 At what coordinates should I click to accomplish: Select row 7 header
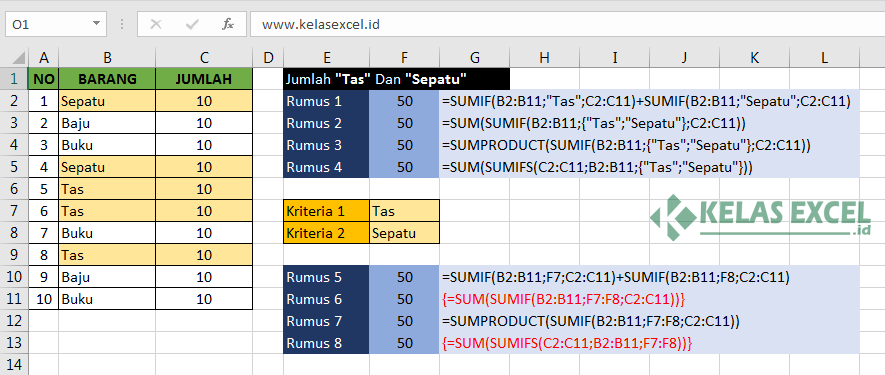tap(14, 211)
